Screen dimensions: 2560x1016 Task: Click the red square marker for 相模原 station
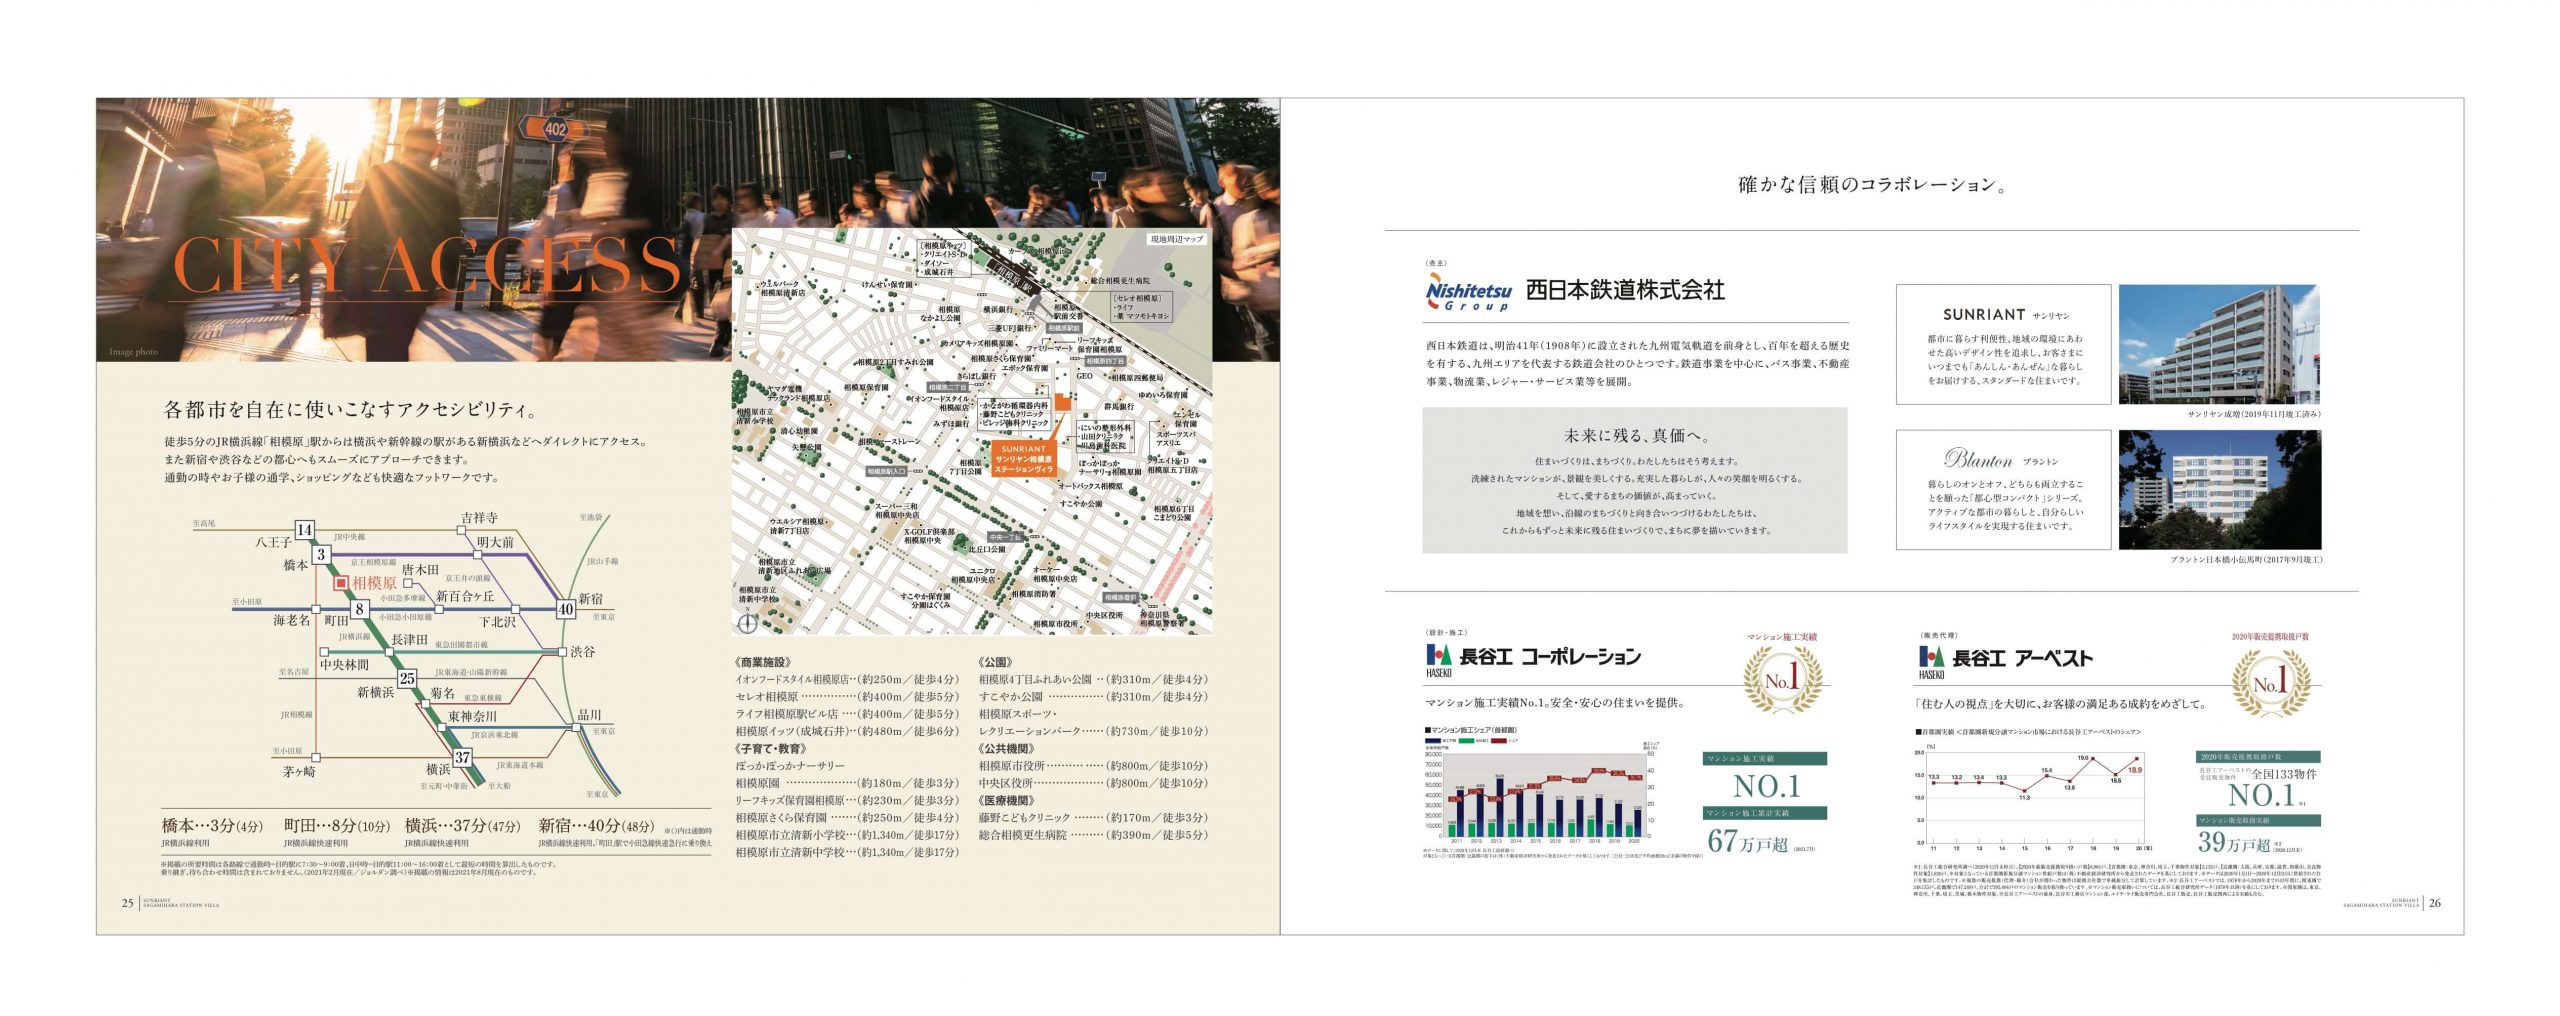tap(340, 582)
